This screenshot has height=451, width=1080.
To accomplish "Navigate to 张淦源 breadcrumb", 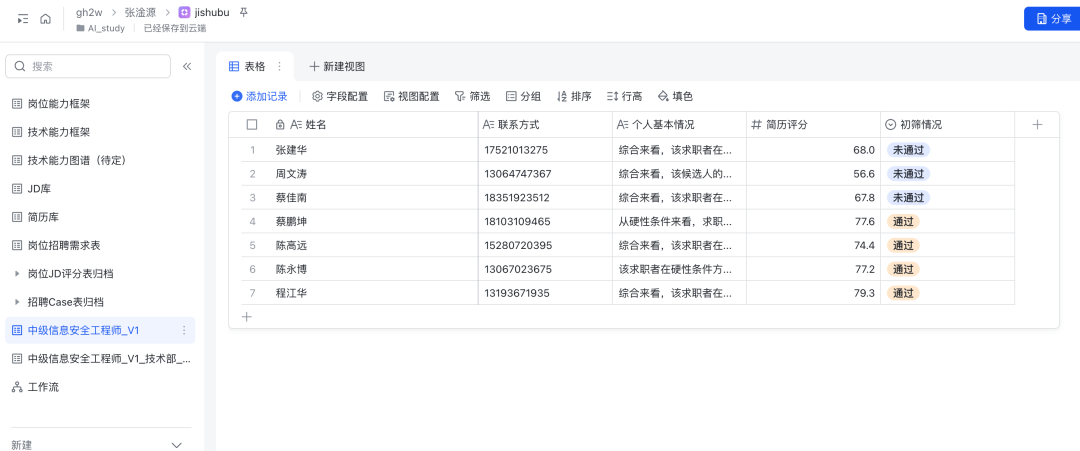I will click(141, 12).
